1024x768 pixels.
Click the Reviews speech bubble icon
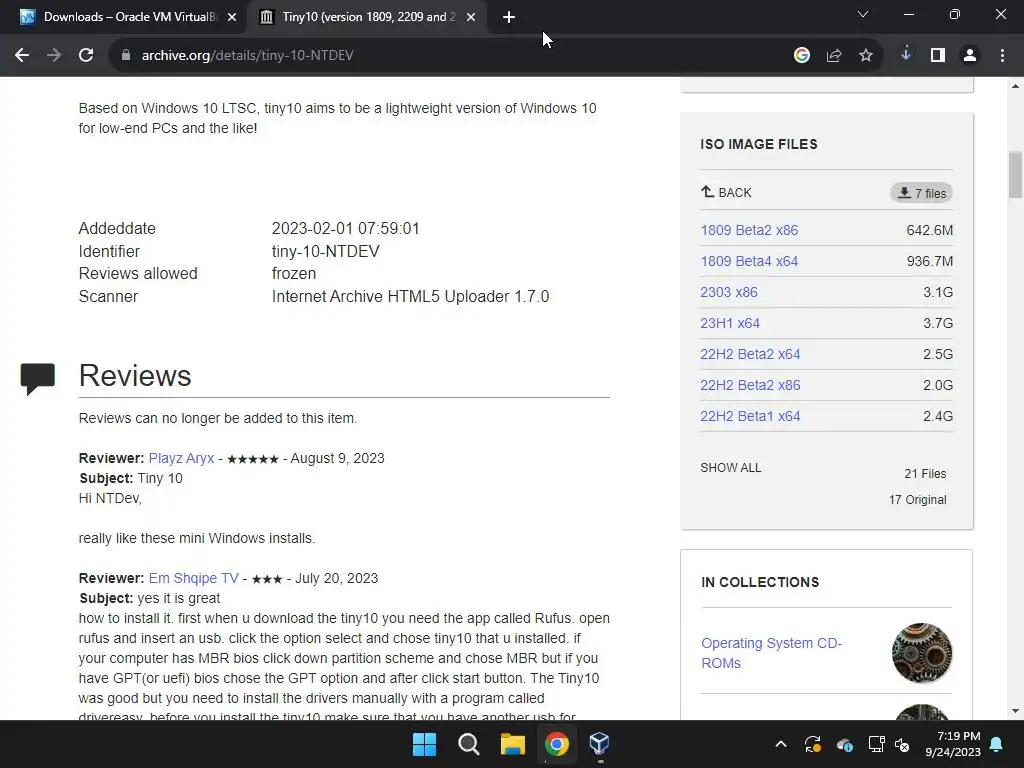pyautogui.click(x=37, y=379)
